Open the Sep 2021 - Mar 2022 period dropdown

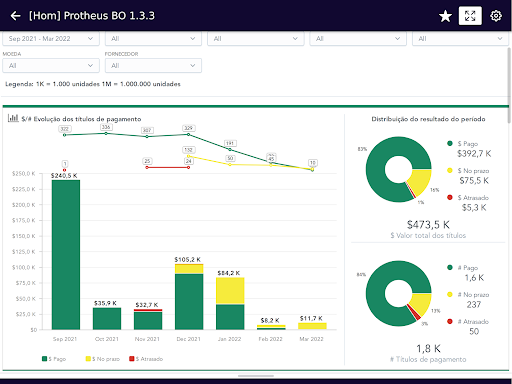(x=51, y=39)
